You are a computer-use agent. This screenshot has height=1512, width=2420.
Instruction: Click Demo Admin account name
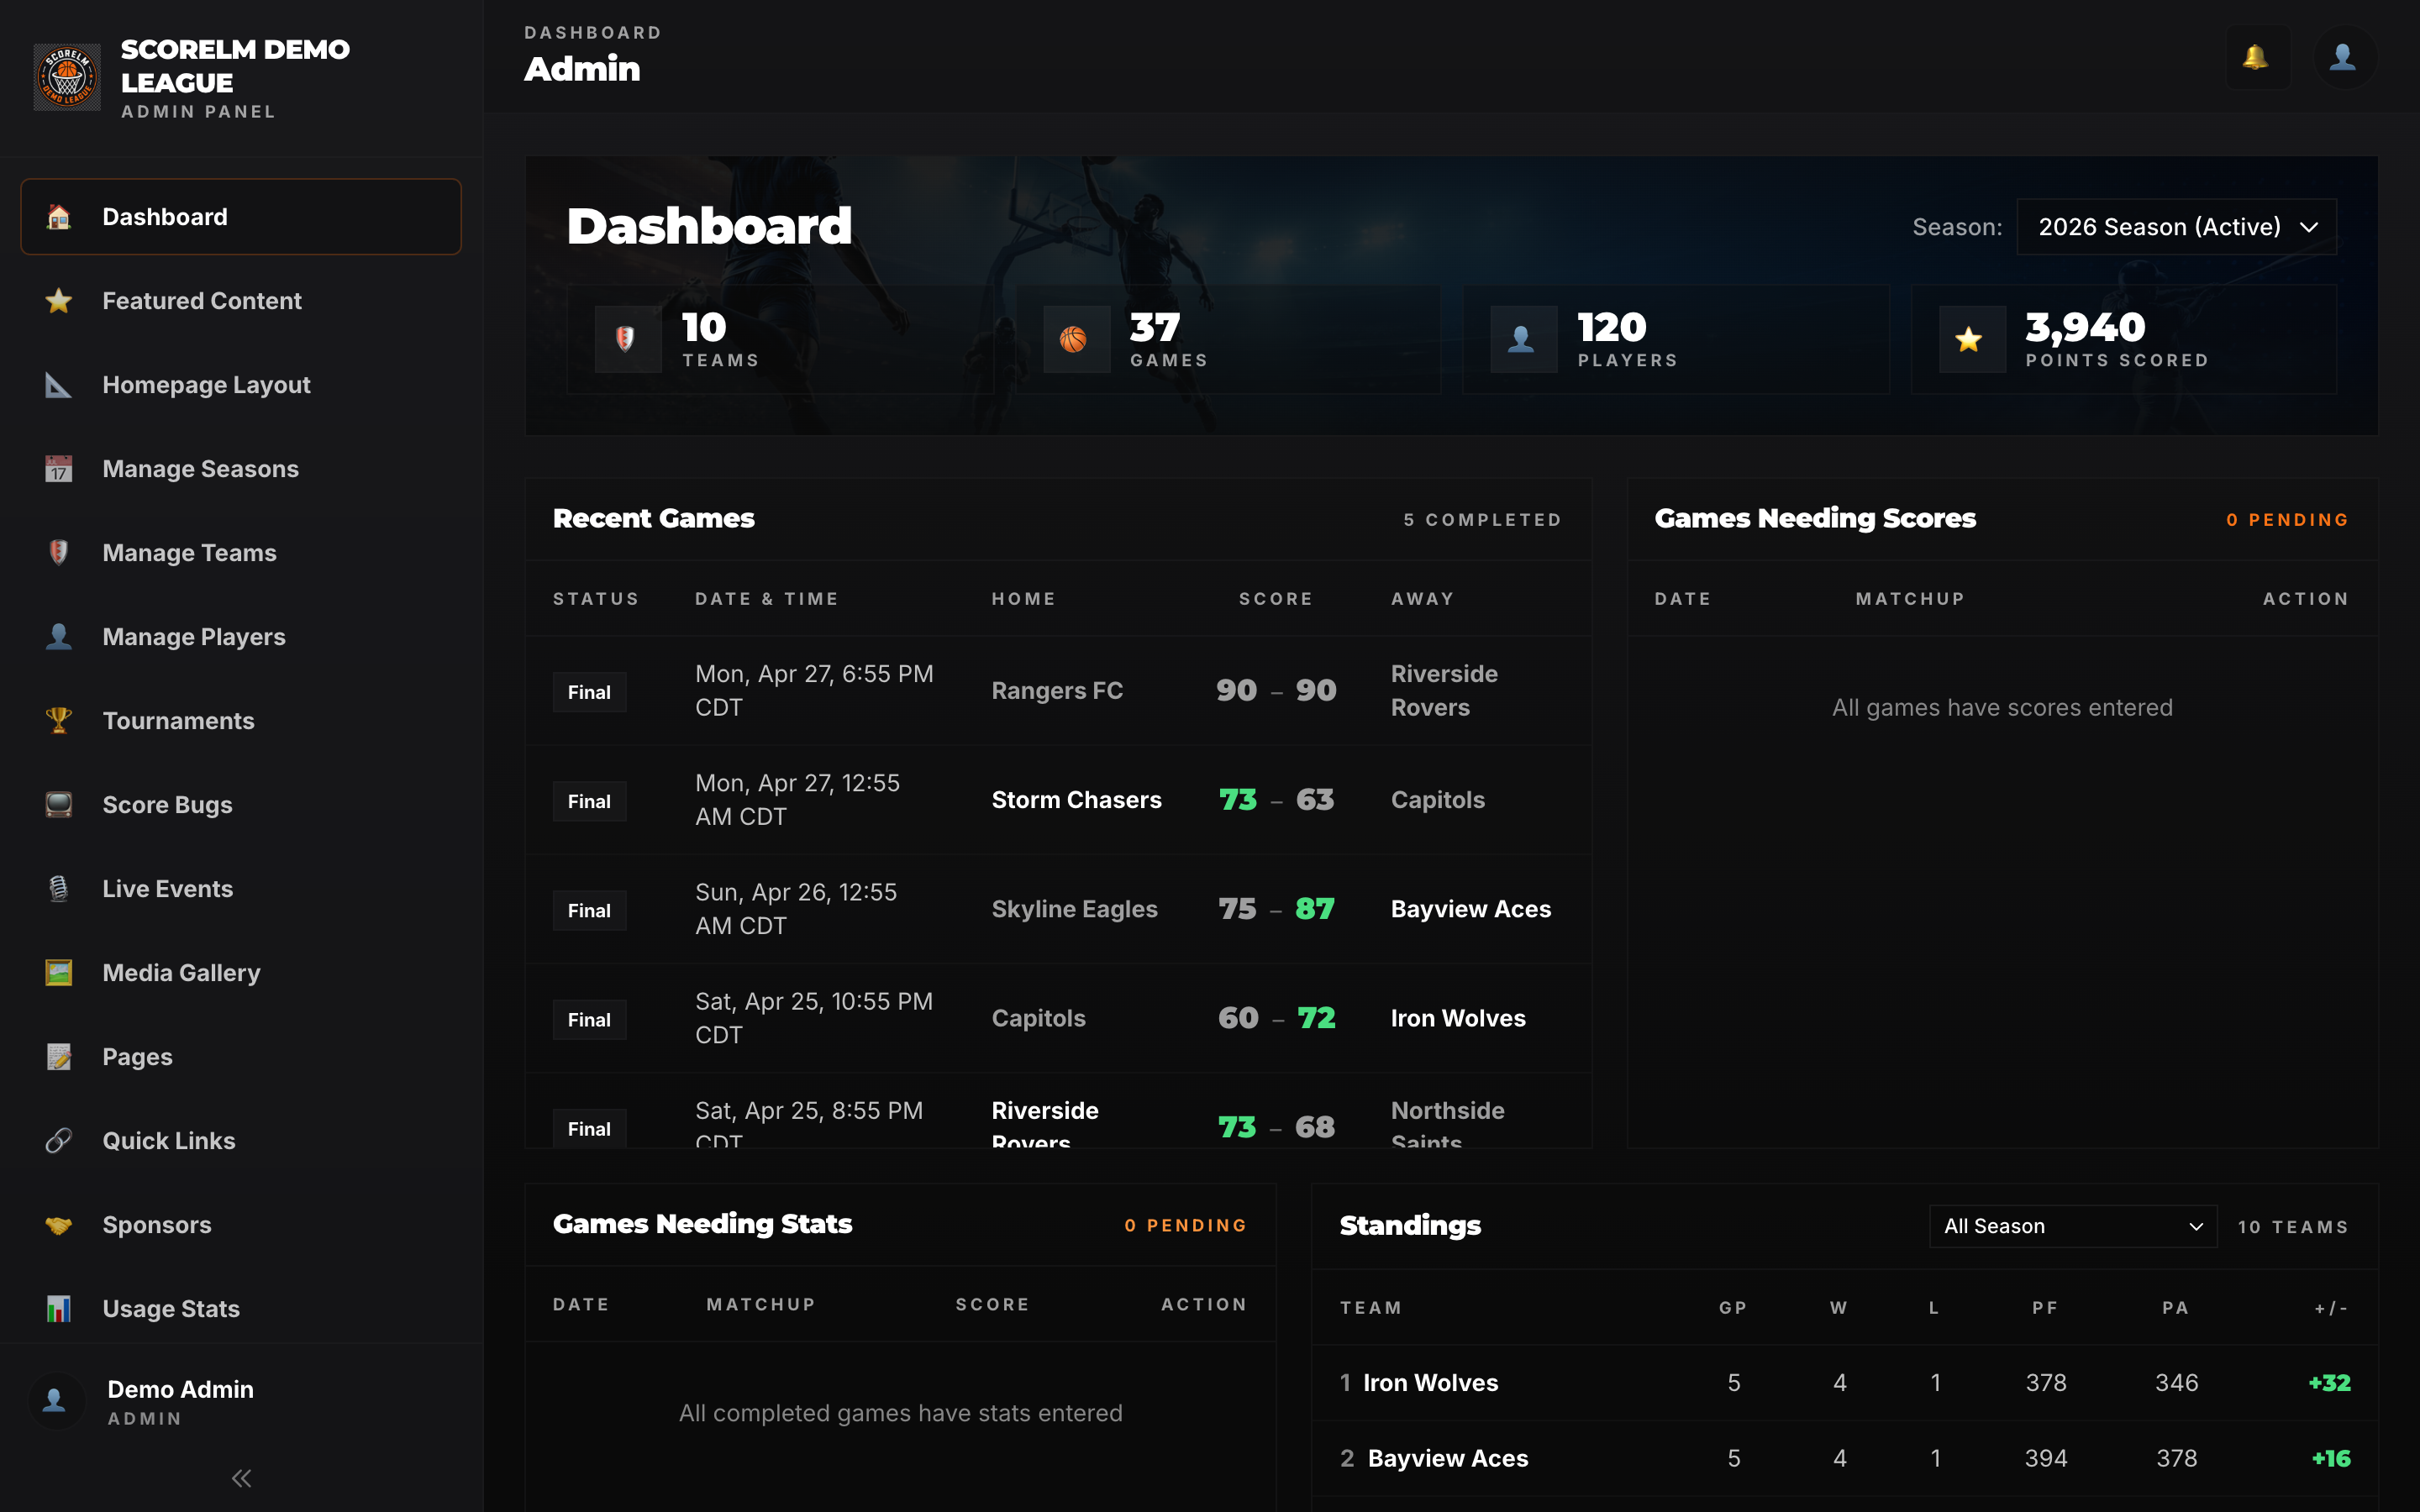click(x=180, y=1389)
